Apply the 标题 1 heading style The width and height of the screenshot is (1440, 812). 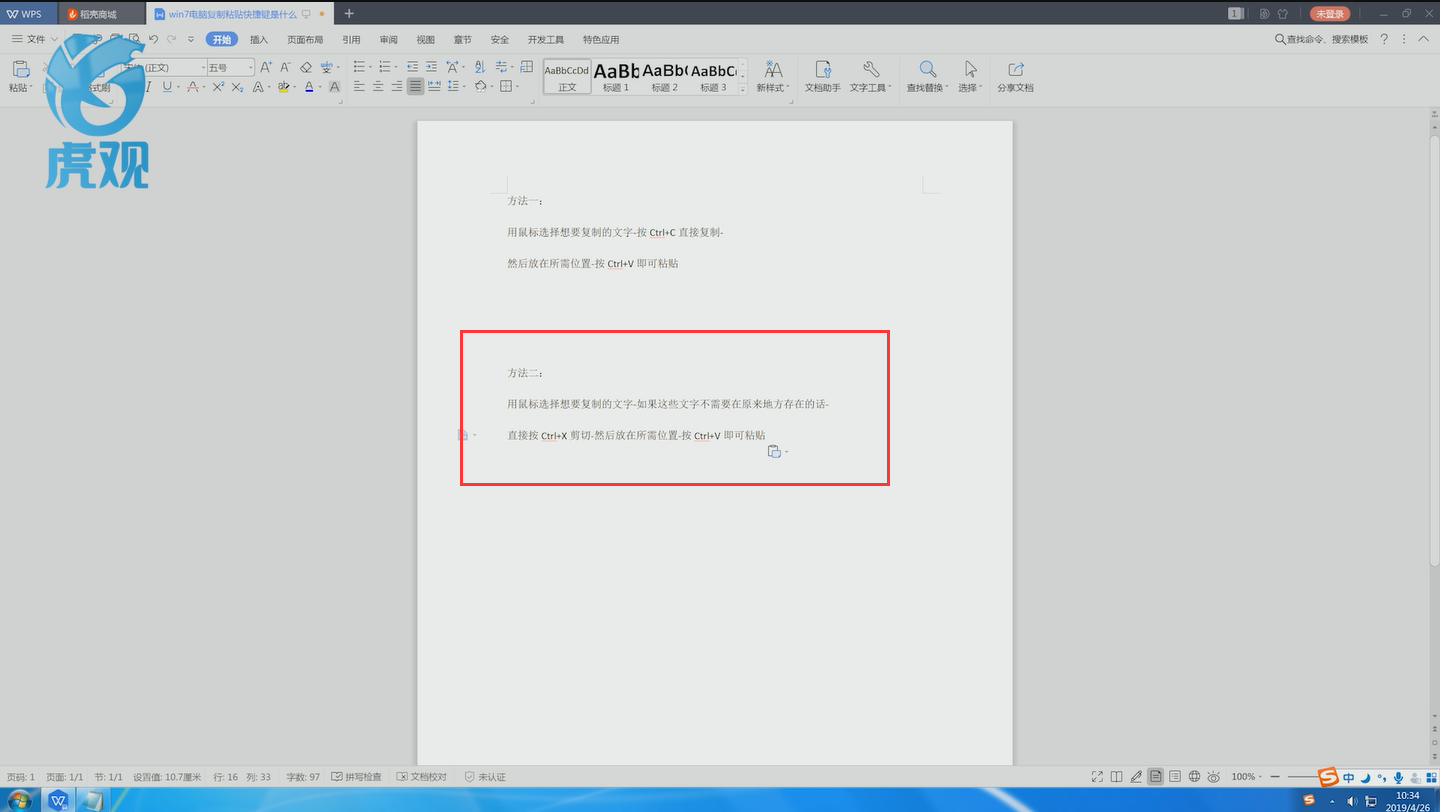click(616, 76)
